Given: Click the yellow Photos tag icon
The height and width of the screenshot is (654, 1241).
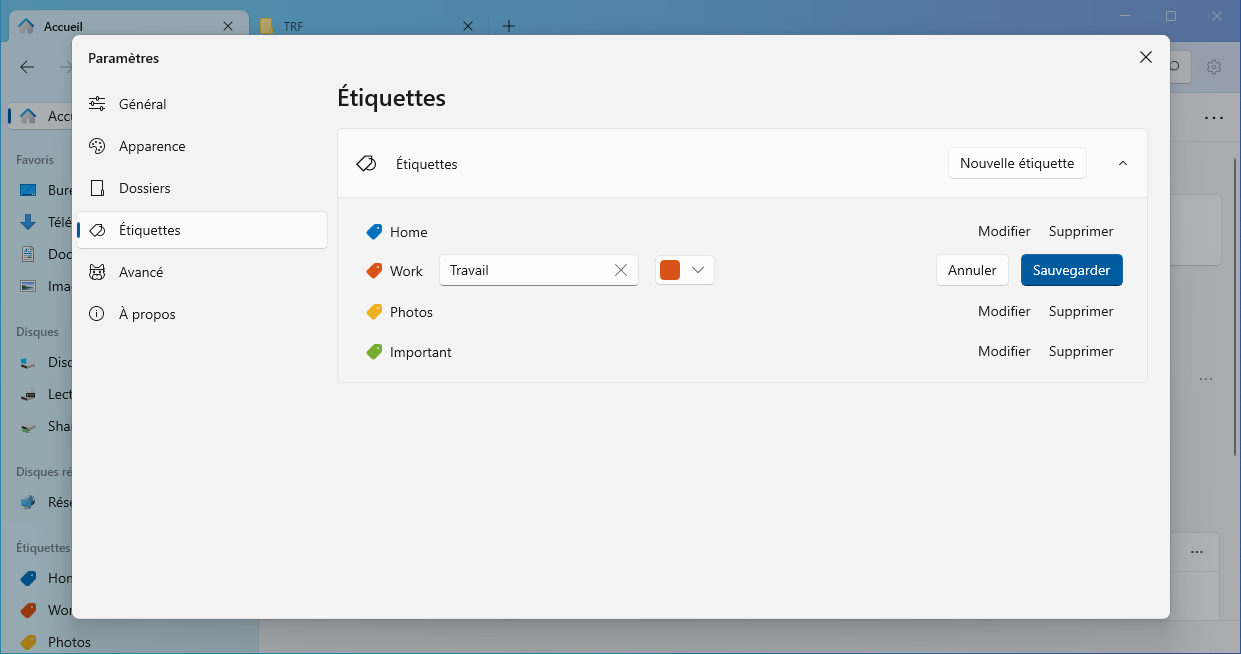Looking at the screenshot, I should [x=374, y=312].
